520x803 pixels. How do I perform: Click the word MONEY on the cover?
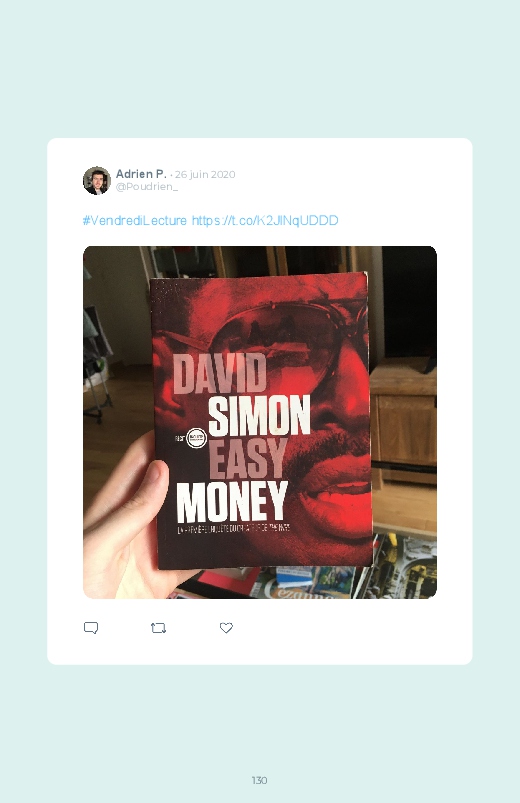pyautogui.click(x=232, y=502)
